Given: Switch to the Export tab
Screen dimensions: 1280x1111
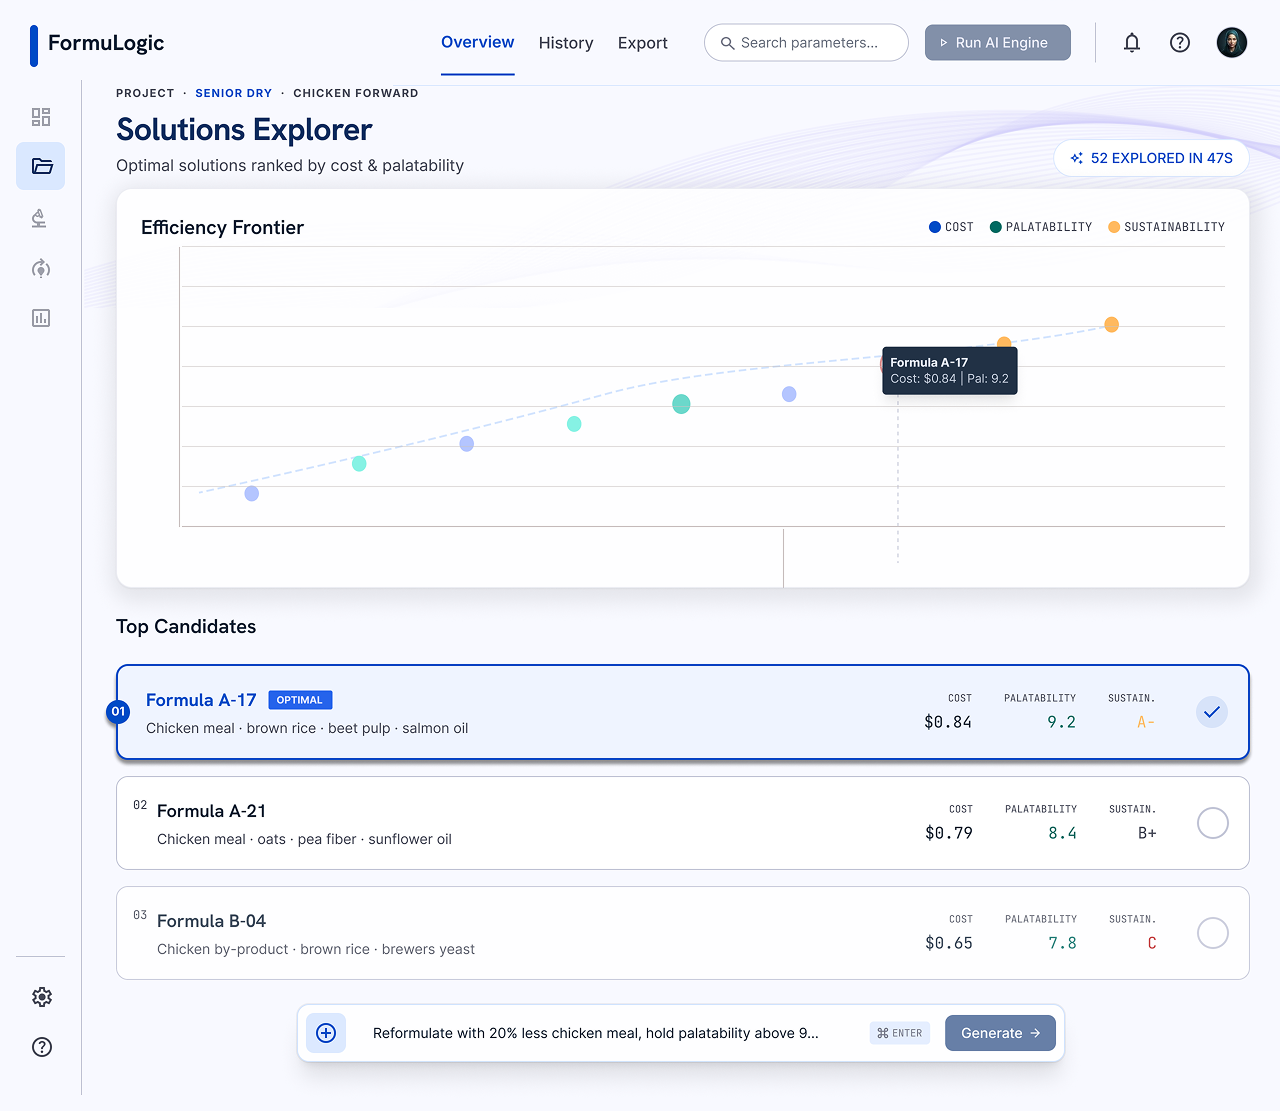Looking at the screenshot, I should coord(643,43).
